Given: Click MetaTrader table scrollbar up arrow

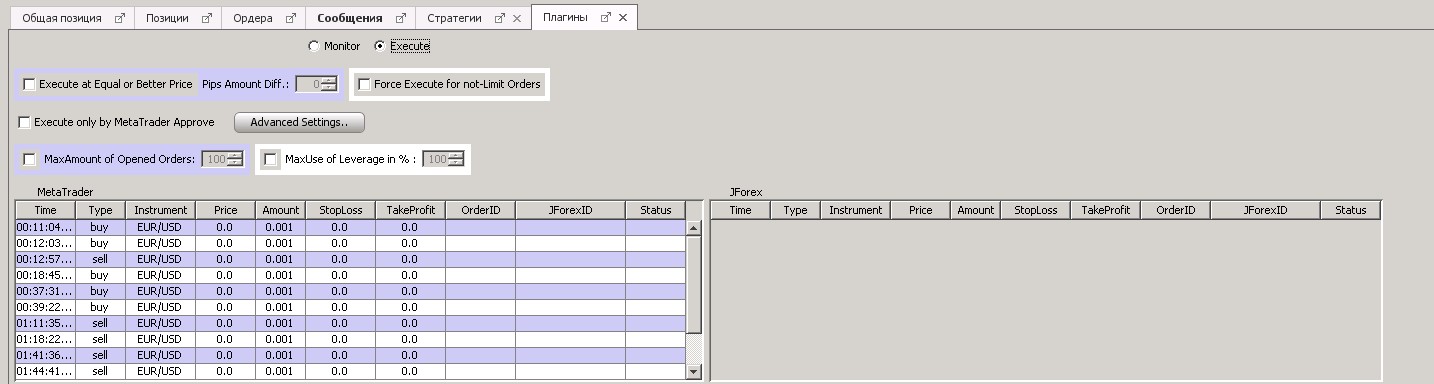Looking at the screenshot, I should click(x=694, y=227).
